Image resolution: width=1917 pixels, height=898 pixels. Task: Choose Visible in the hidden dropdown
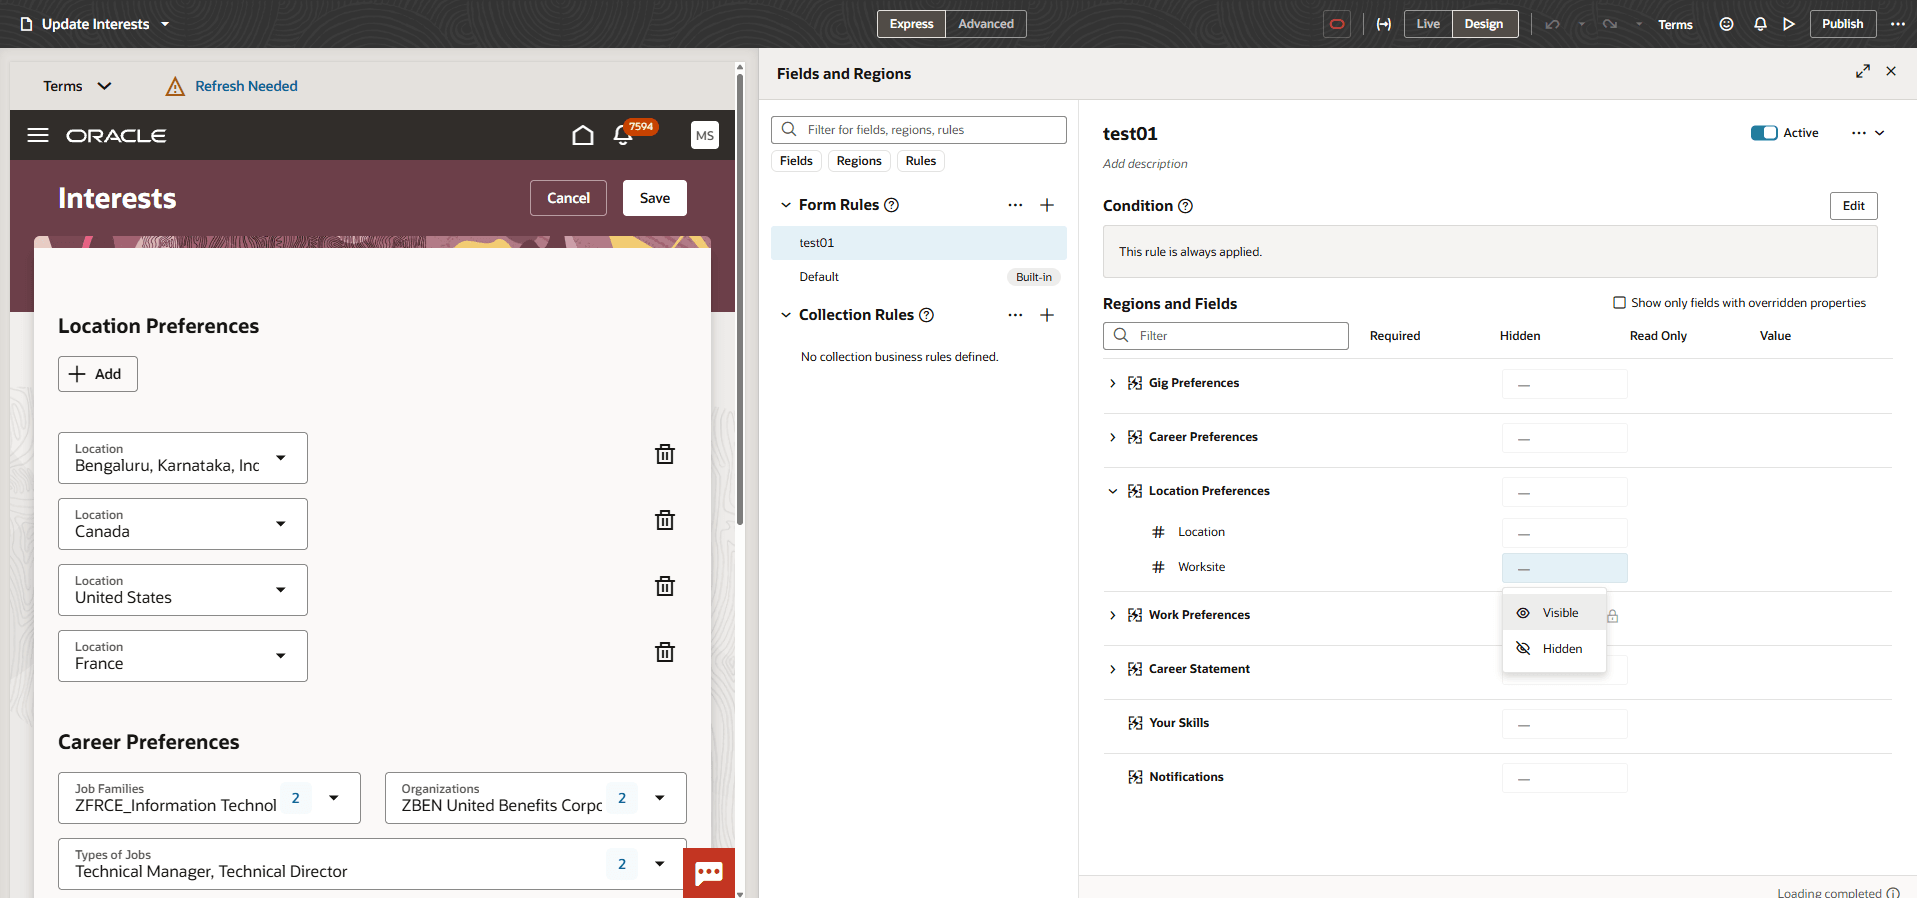pos(1554,613)
